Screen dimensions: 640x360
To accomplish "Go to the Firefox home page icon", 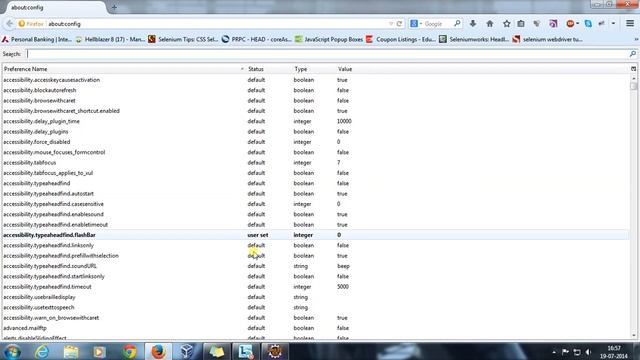I will click(x=489, y=24).
